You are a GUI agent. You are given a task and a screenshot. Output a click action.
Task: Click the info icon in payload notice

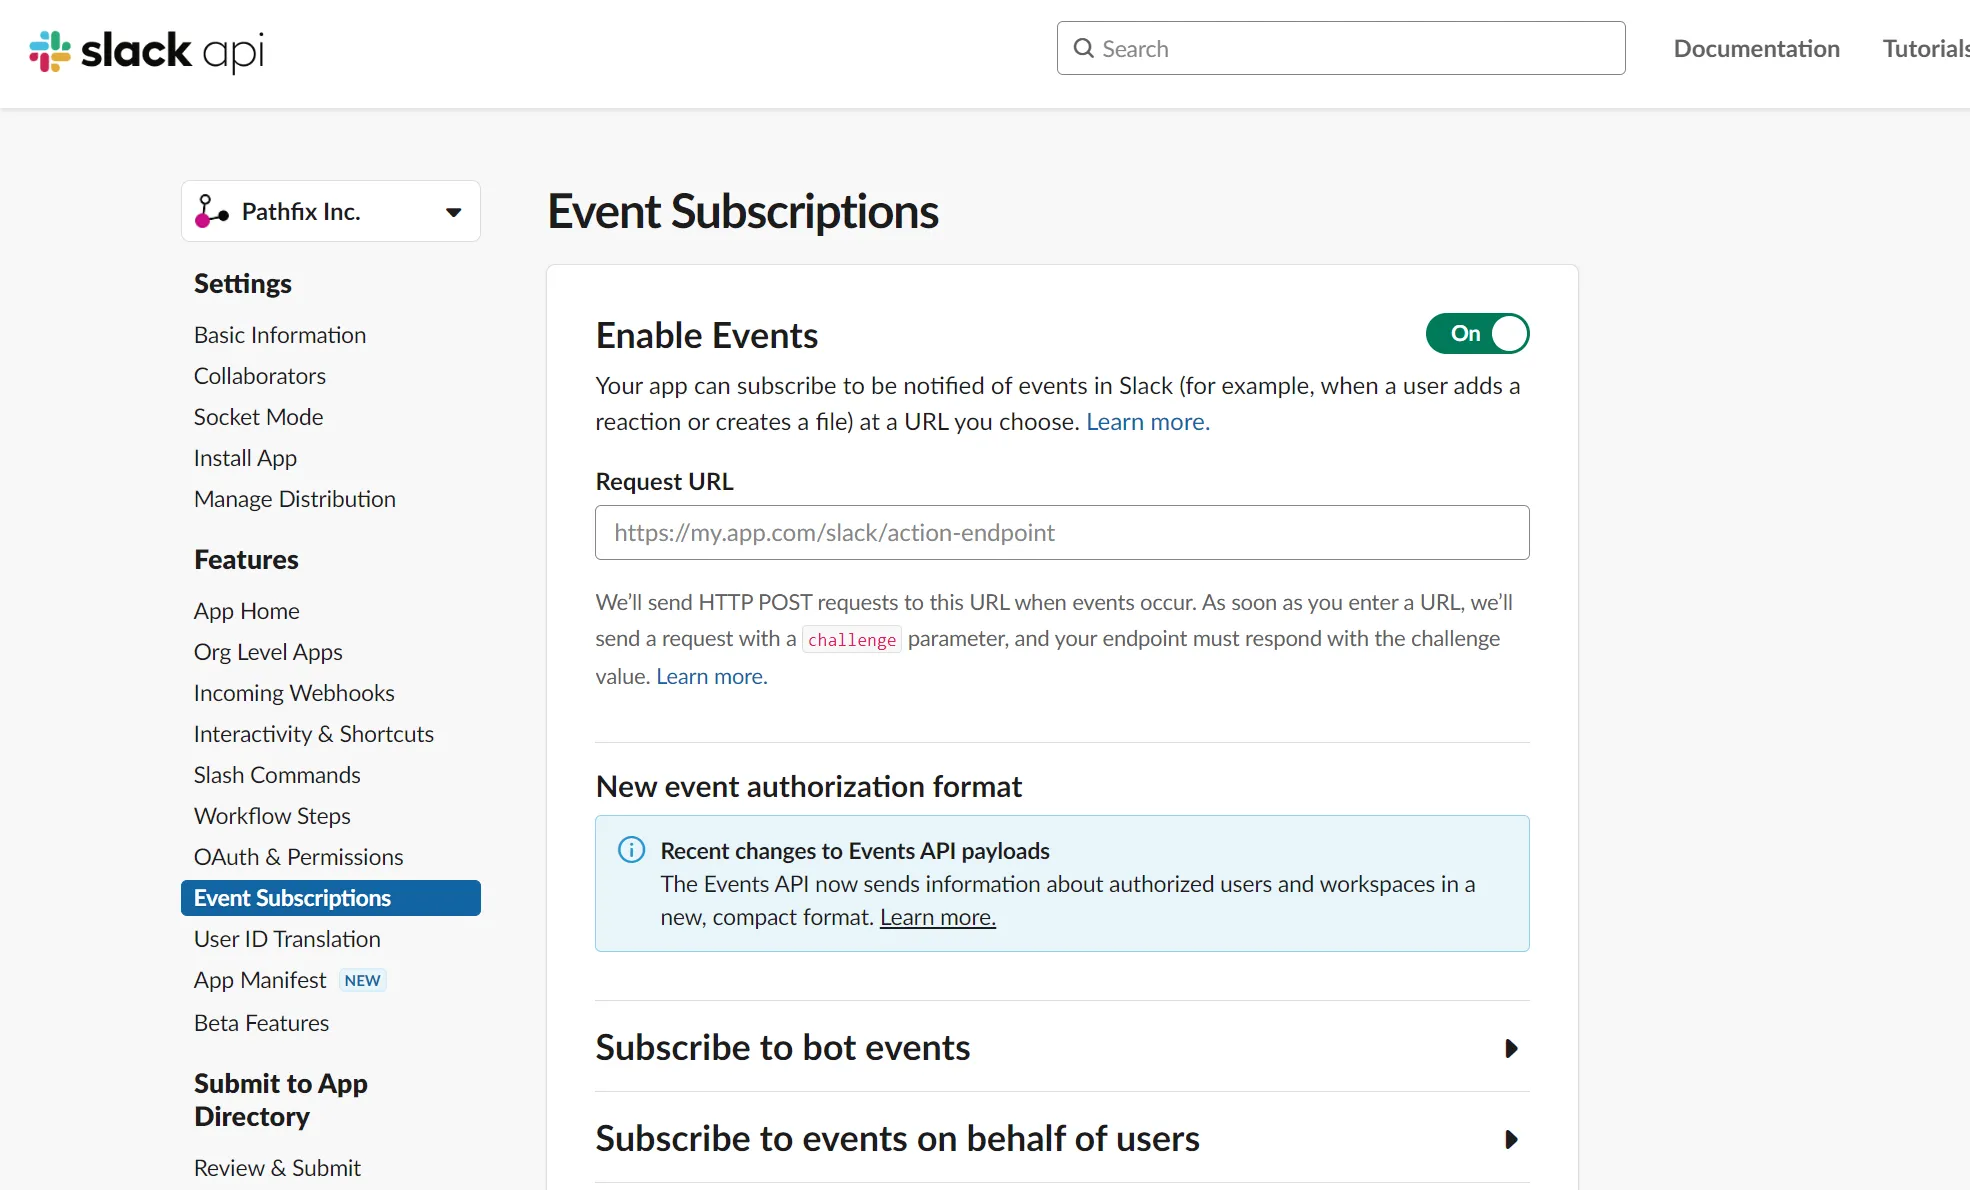click(x=631, y=850)
